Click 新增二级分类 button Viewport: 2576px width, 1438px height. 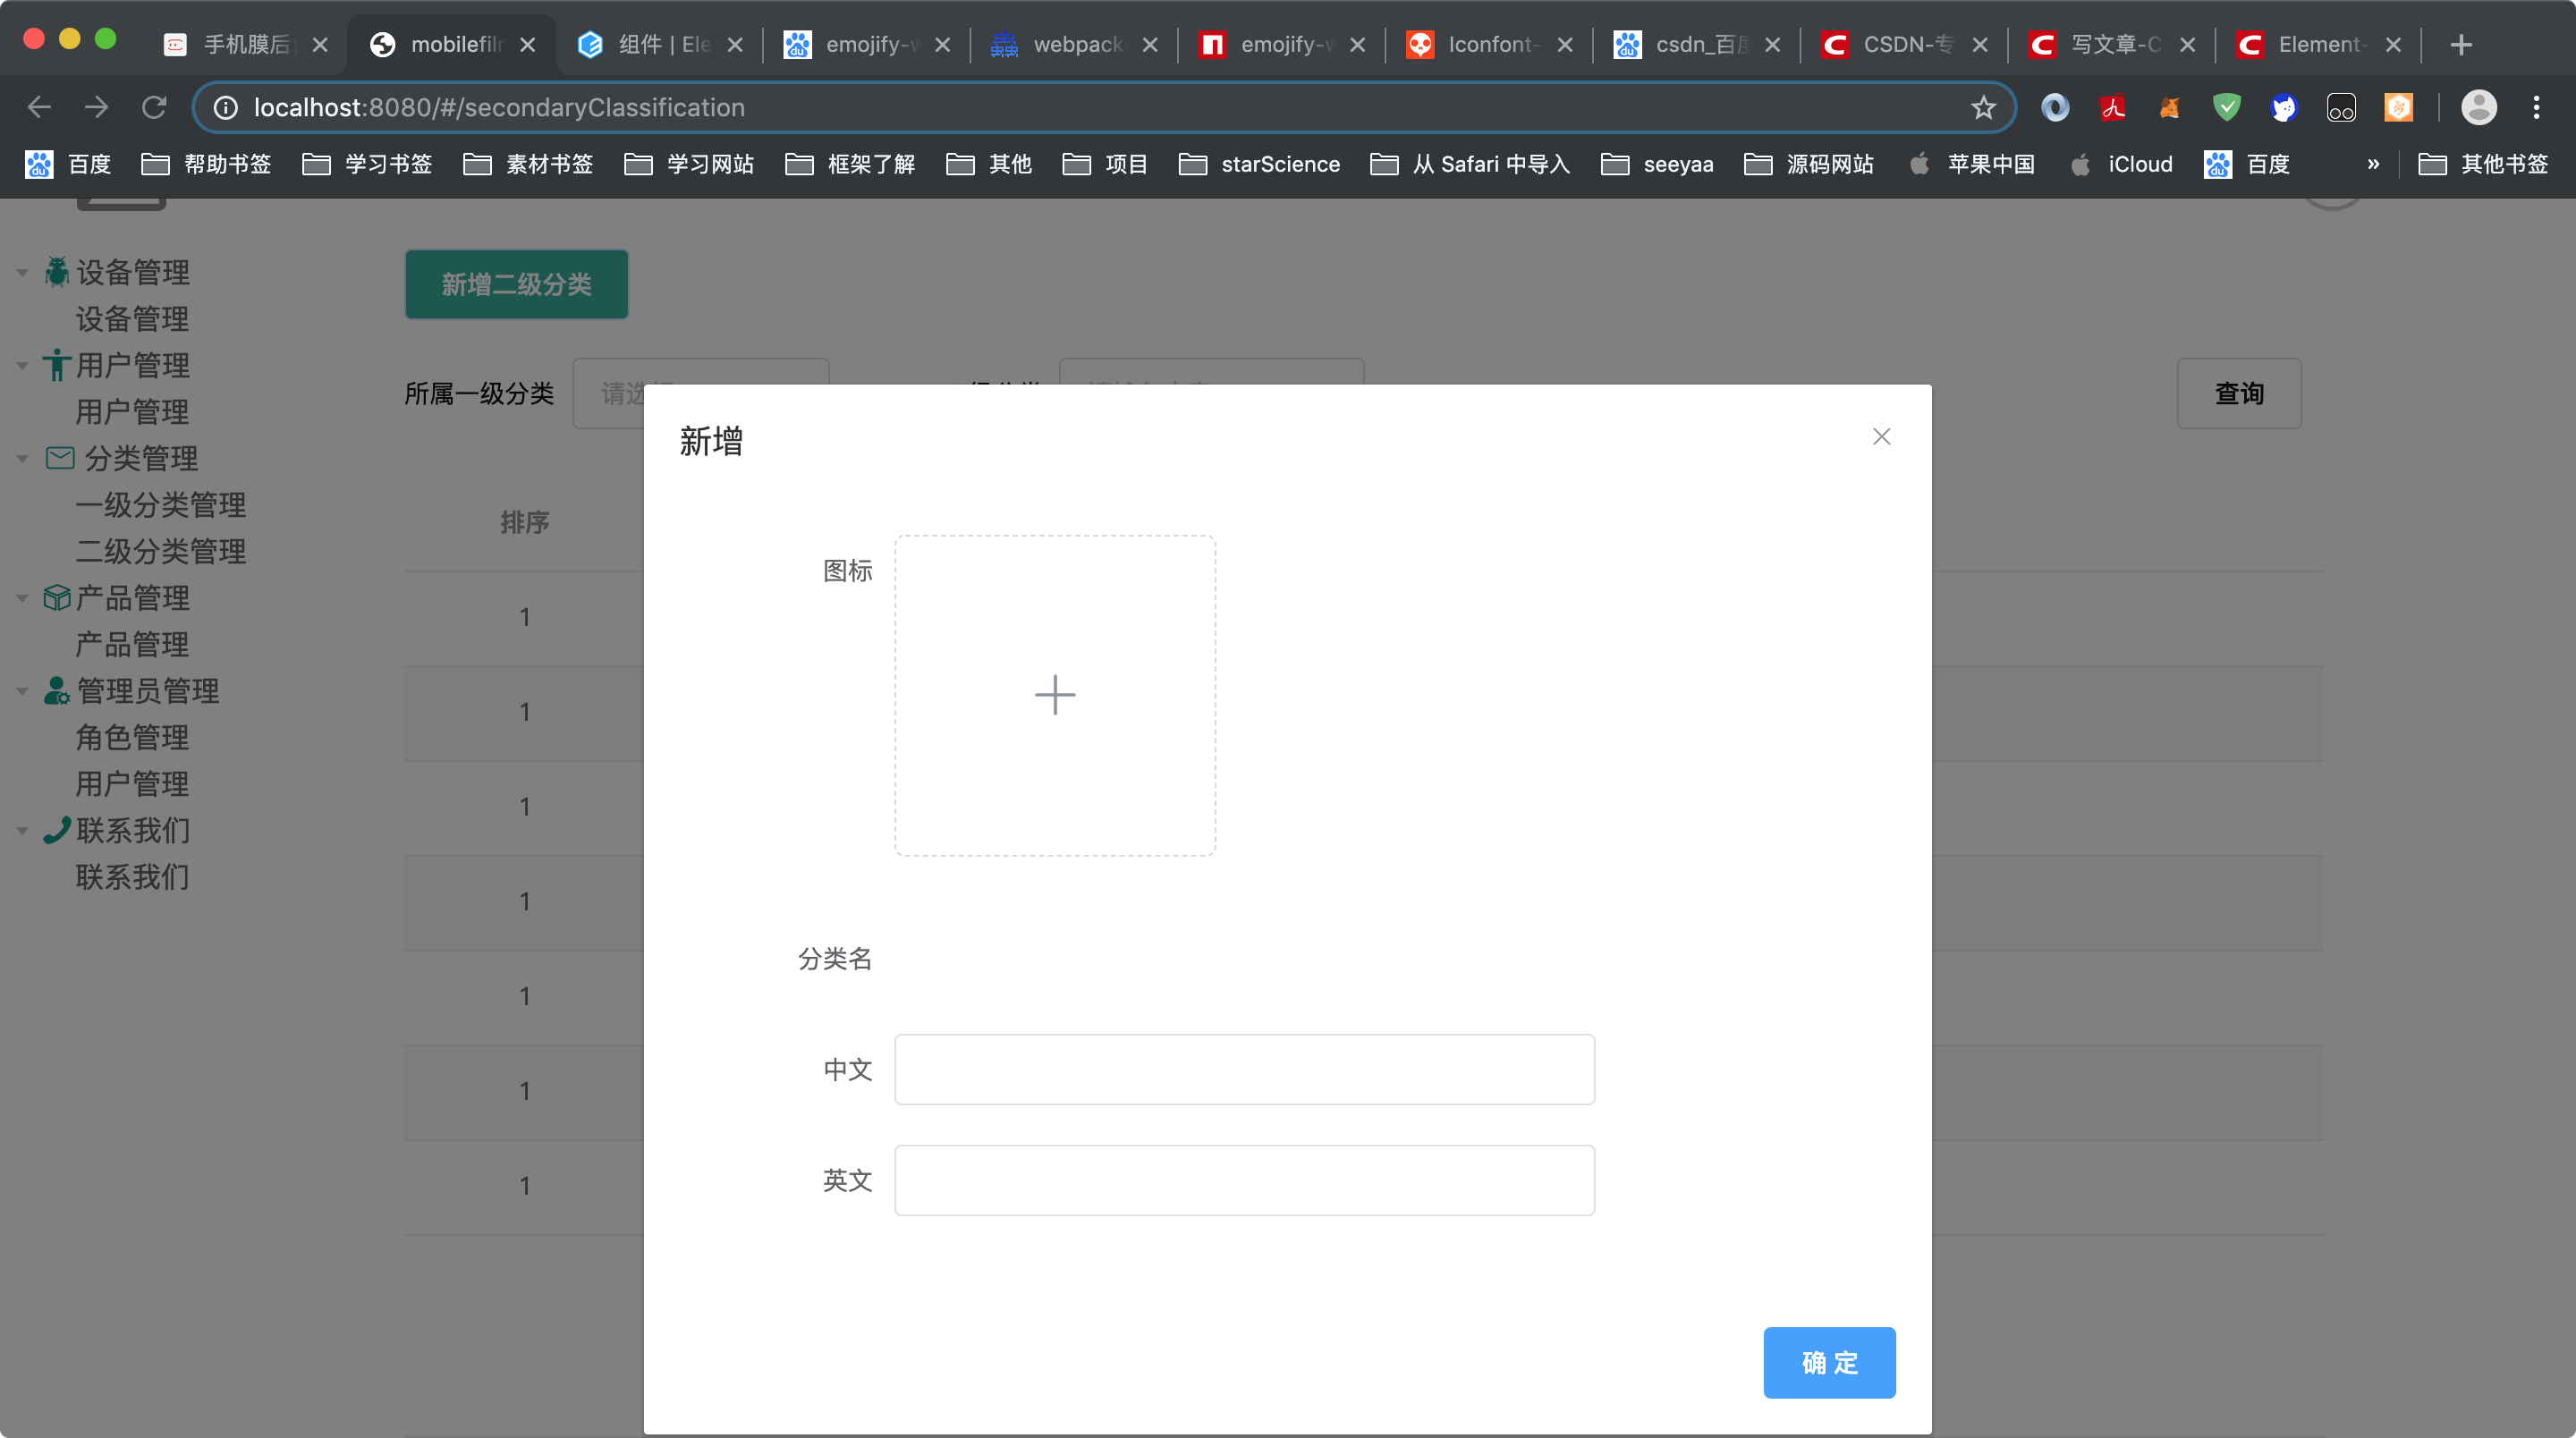click(x=517, y=283)
